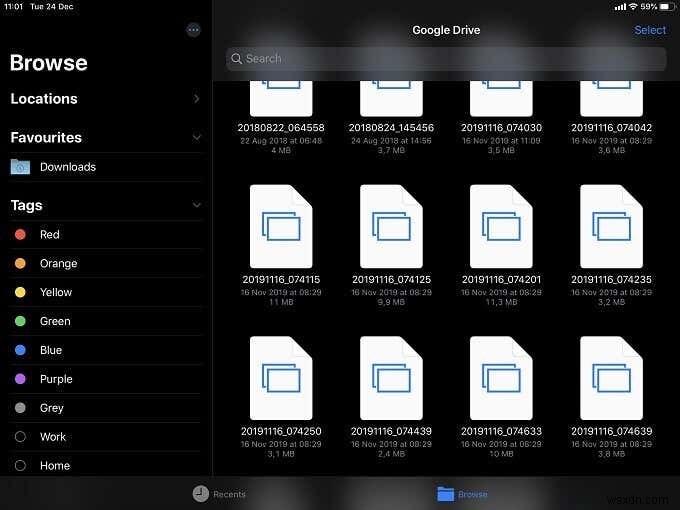Collapse the Tags section chevron
The image size is (680, 510).
(196, 205)
